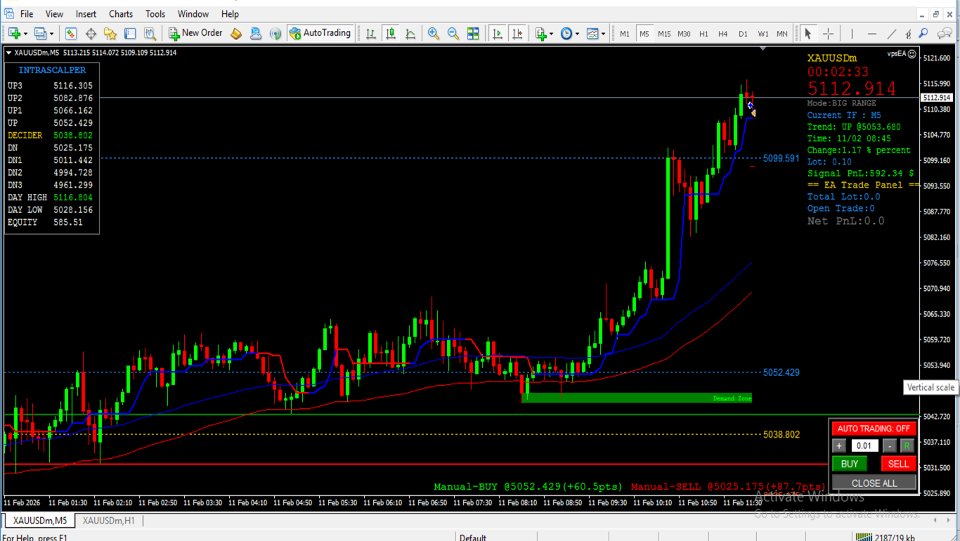Open the Periods clock icon
This screenshot has height=541, width=960.
tap(566, 33)
